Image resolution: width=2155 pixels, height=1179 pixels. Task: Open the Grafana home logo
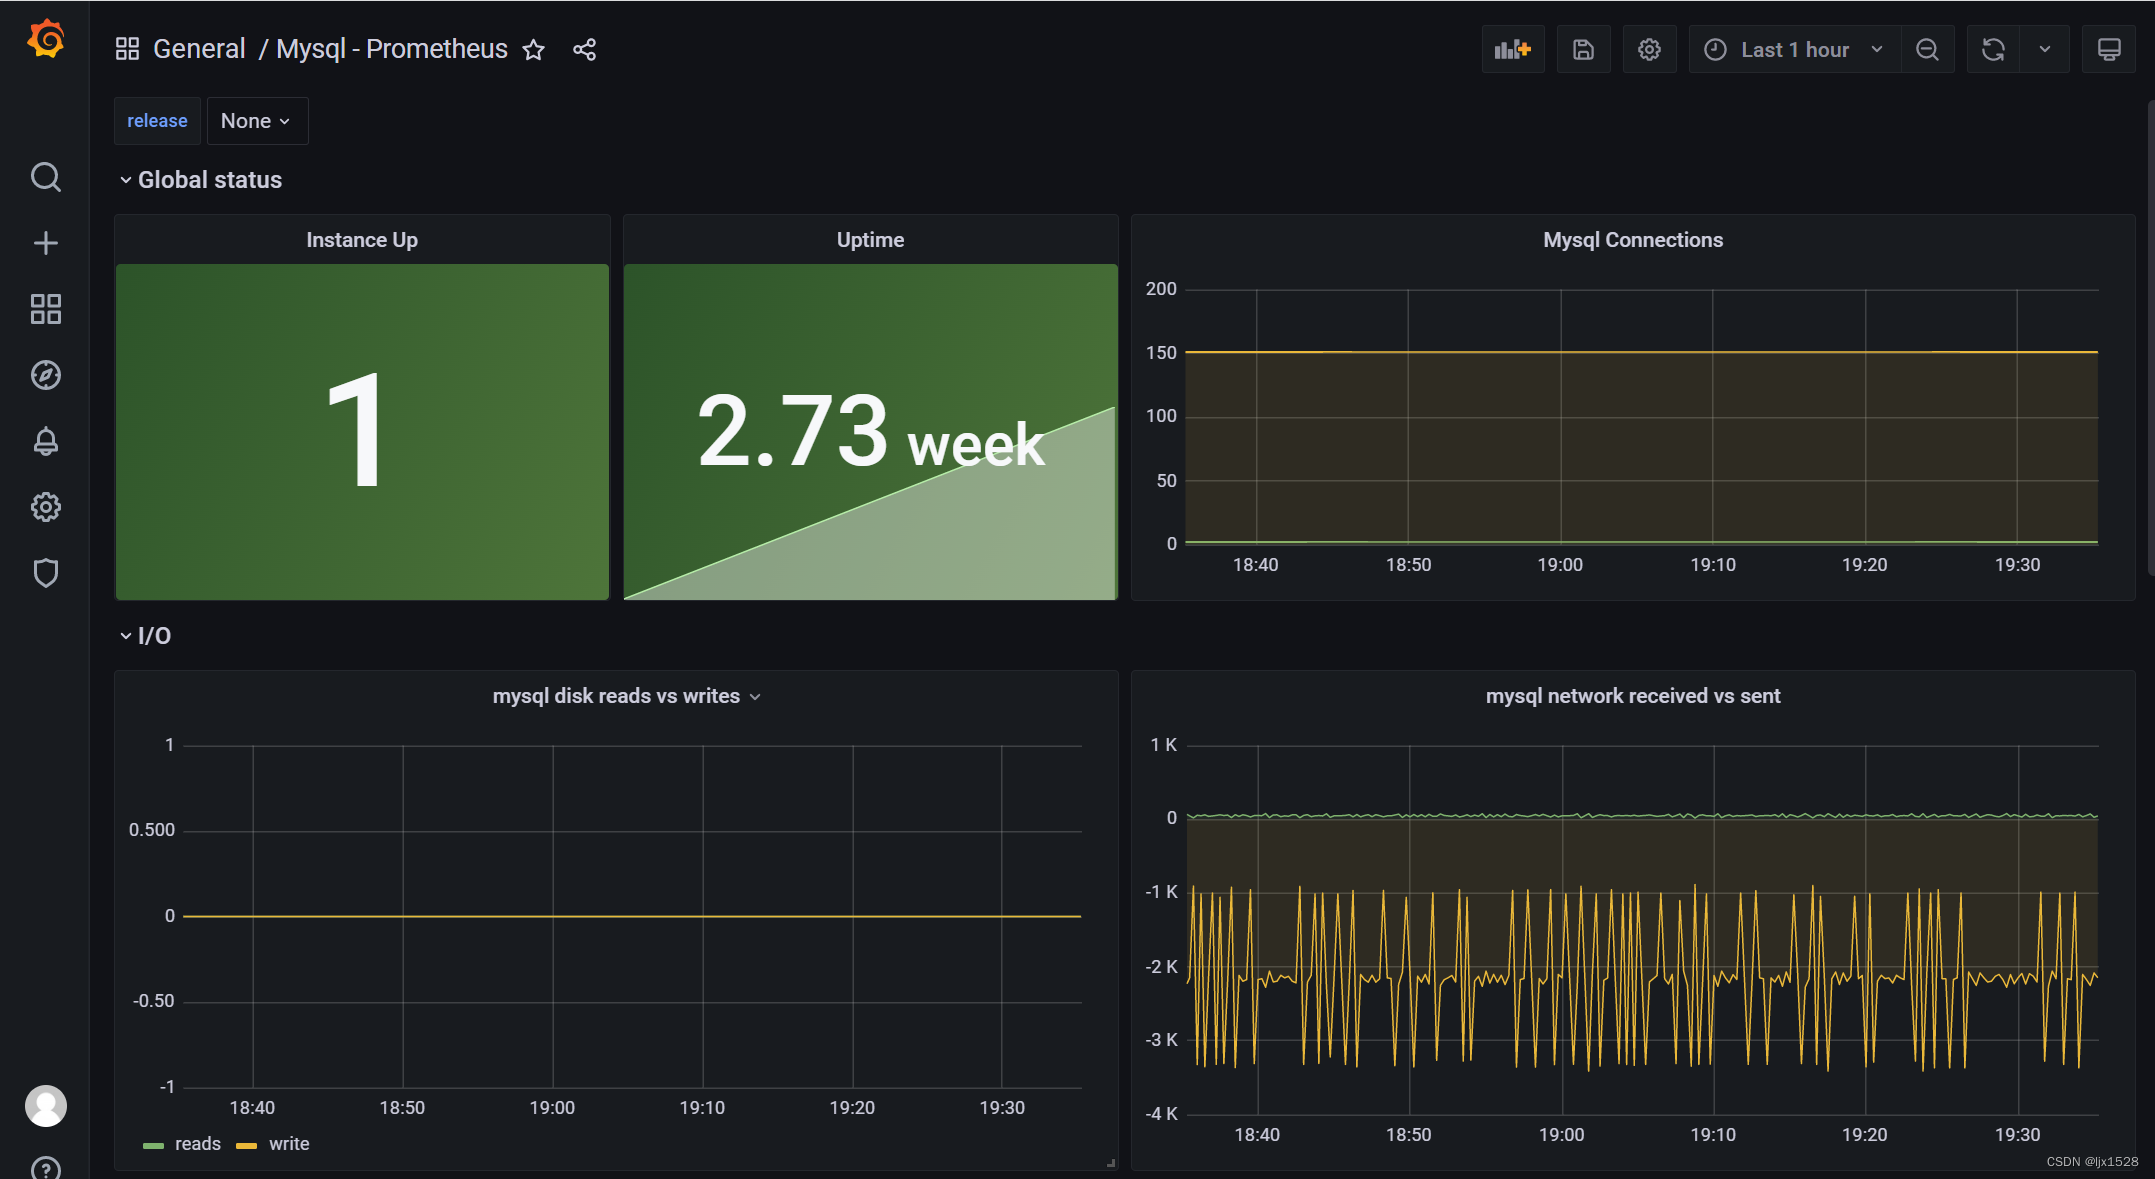pos(46,40)
